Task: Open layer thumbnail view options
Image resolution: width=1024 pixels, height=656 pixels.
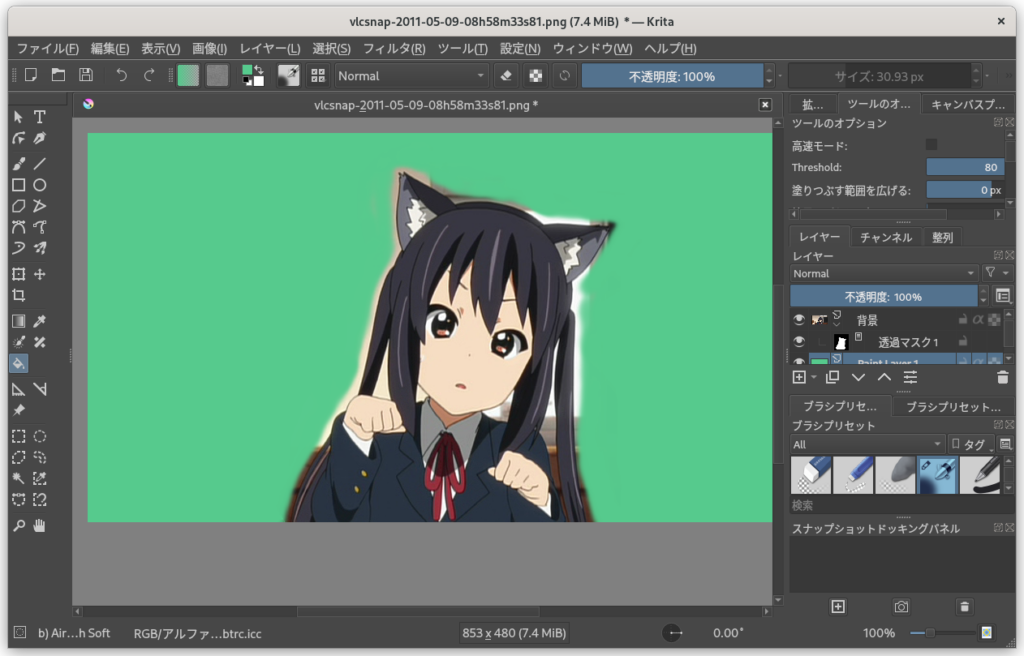Action: tap(1003, 296)
